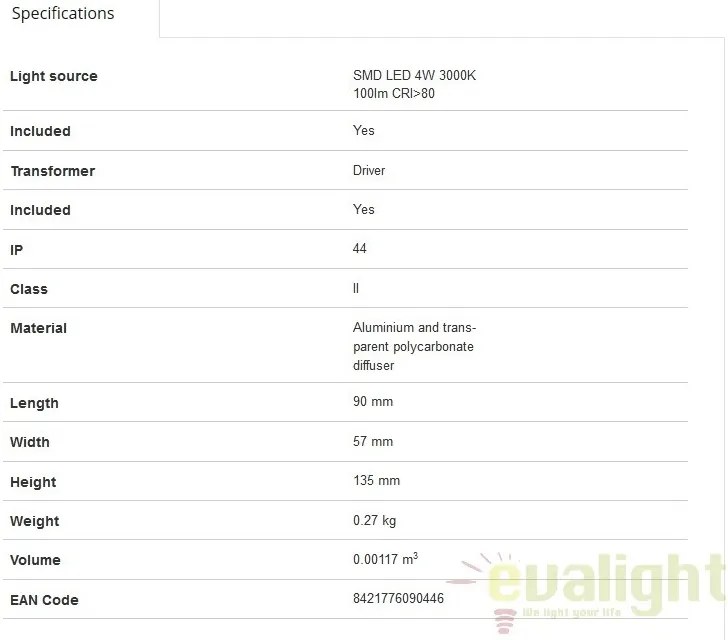
Task: Click the Length value 90 mm
Action: (373, 401)
